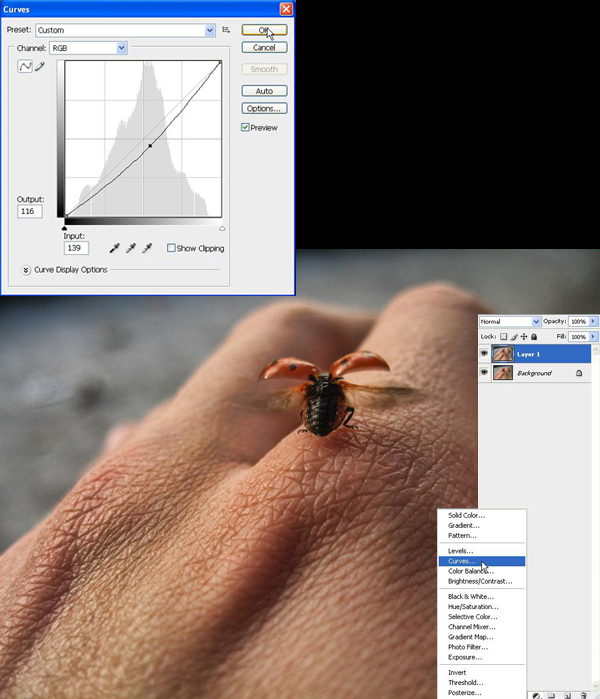Choose Black & White... menu entry
Image resolution: width=600 pixels, height=699 pixels.
coord(471,596)
